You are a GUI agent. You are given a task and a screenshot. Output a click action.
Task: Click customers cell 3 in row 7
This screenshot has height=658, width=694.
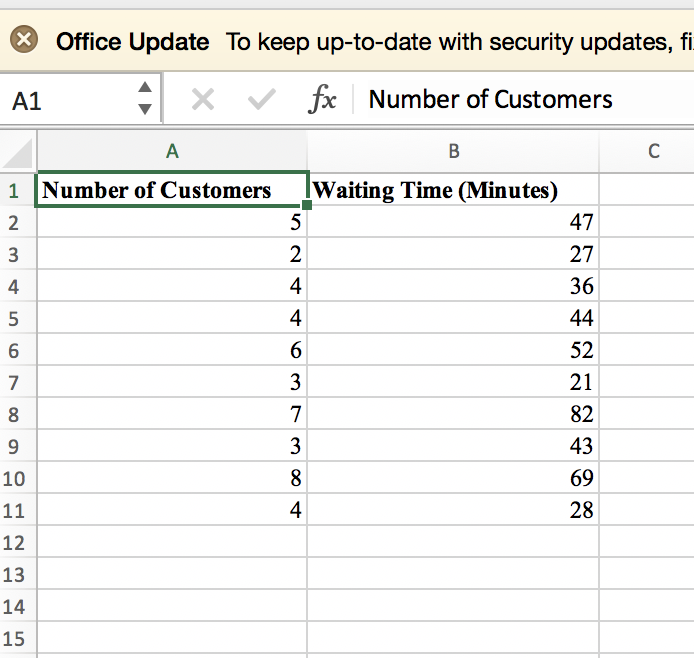[172, 382]
